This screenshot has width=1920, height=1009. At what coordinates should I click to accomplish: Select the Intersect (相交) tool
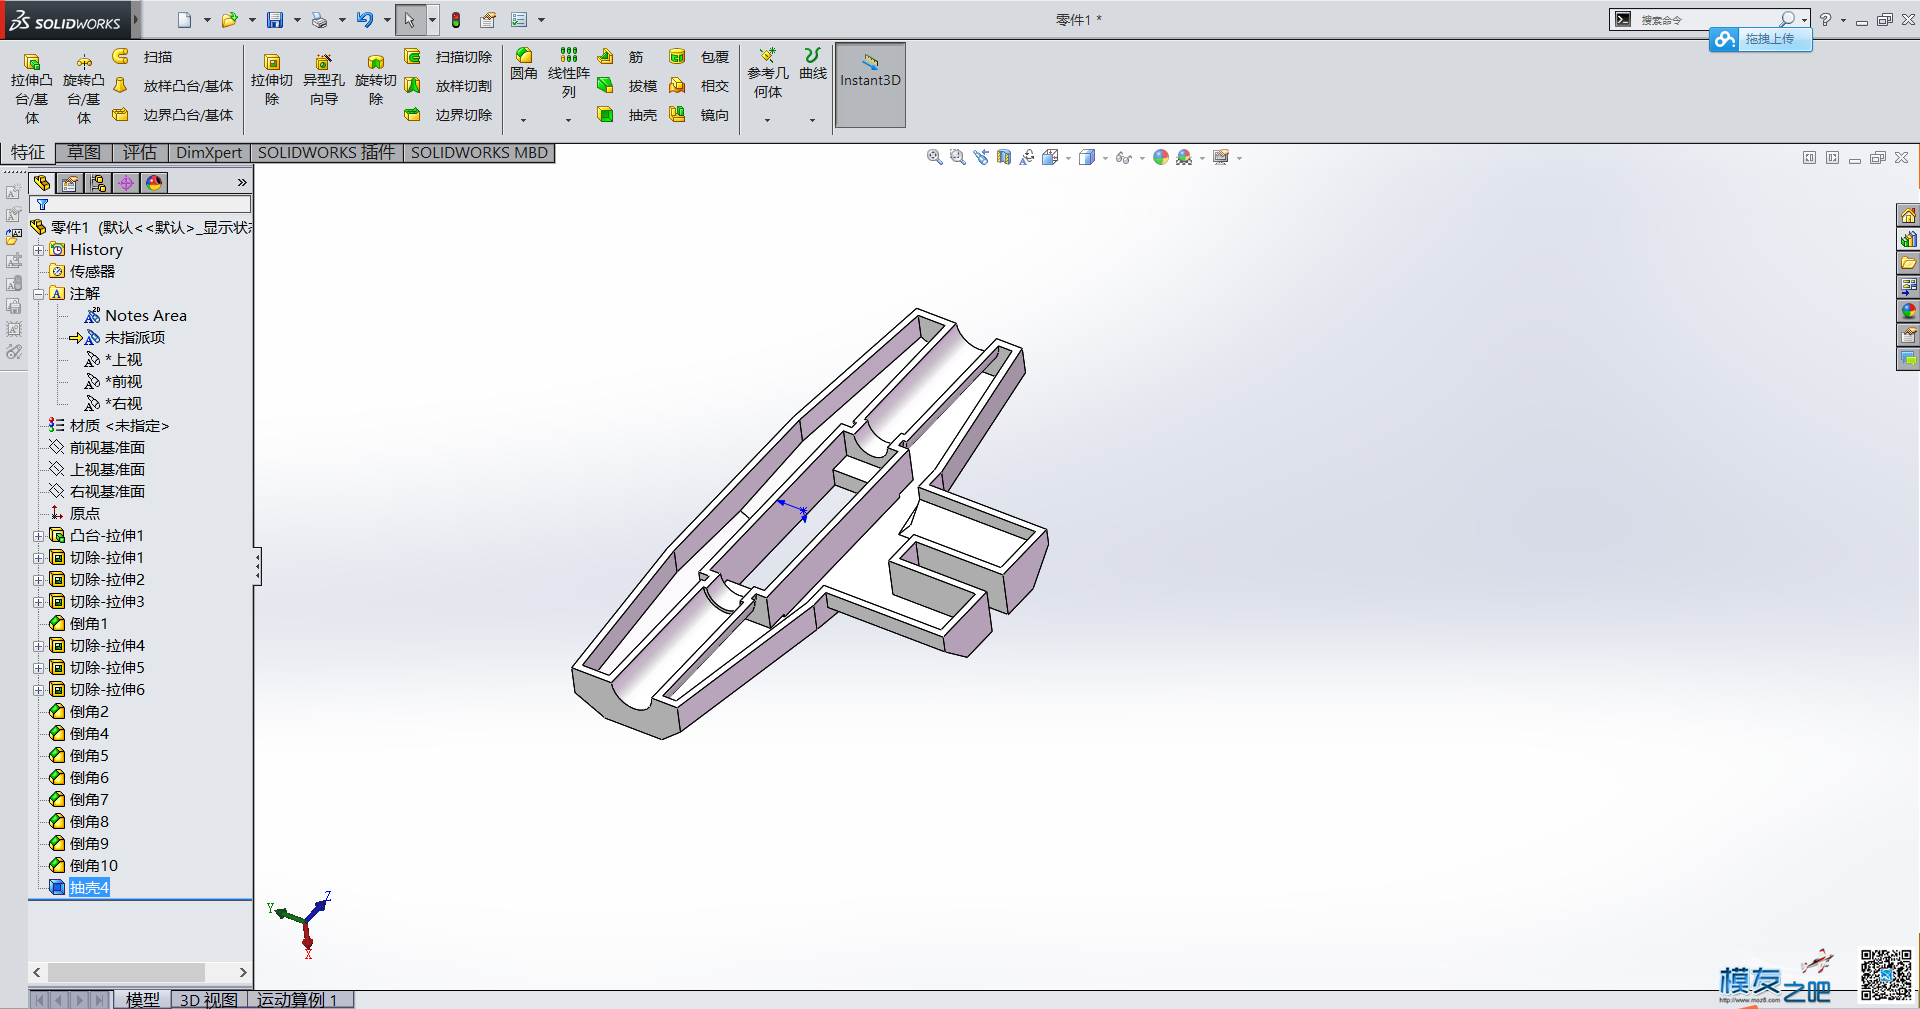pos(699,86)
